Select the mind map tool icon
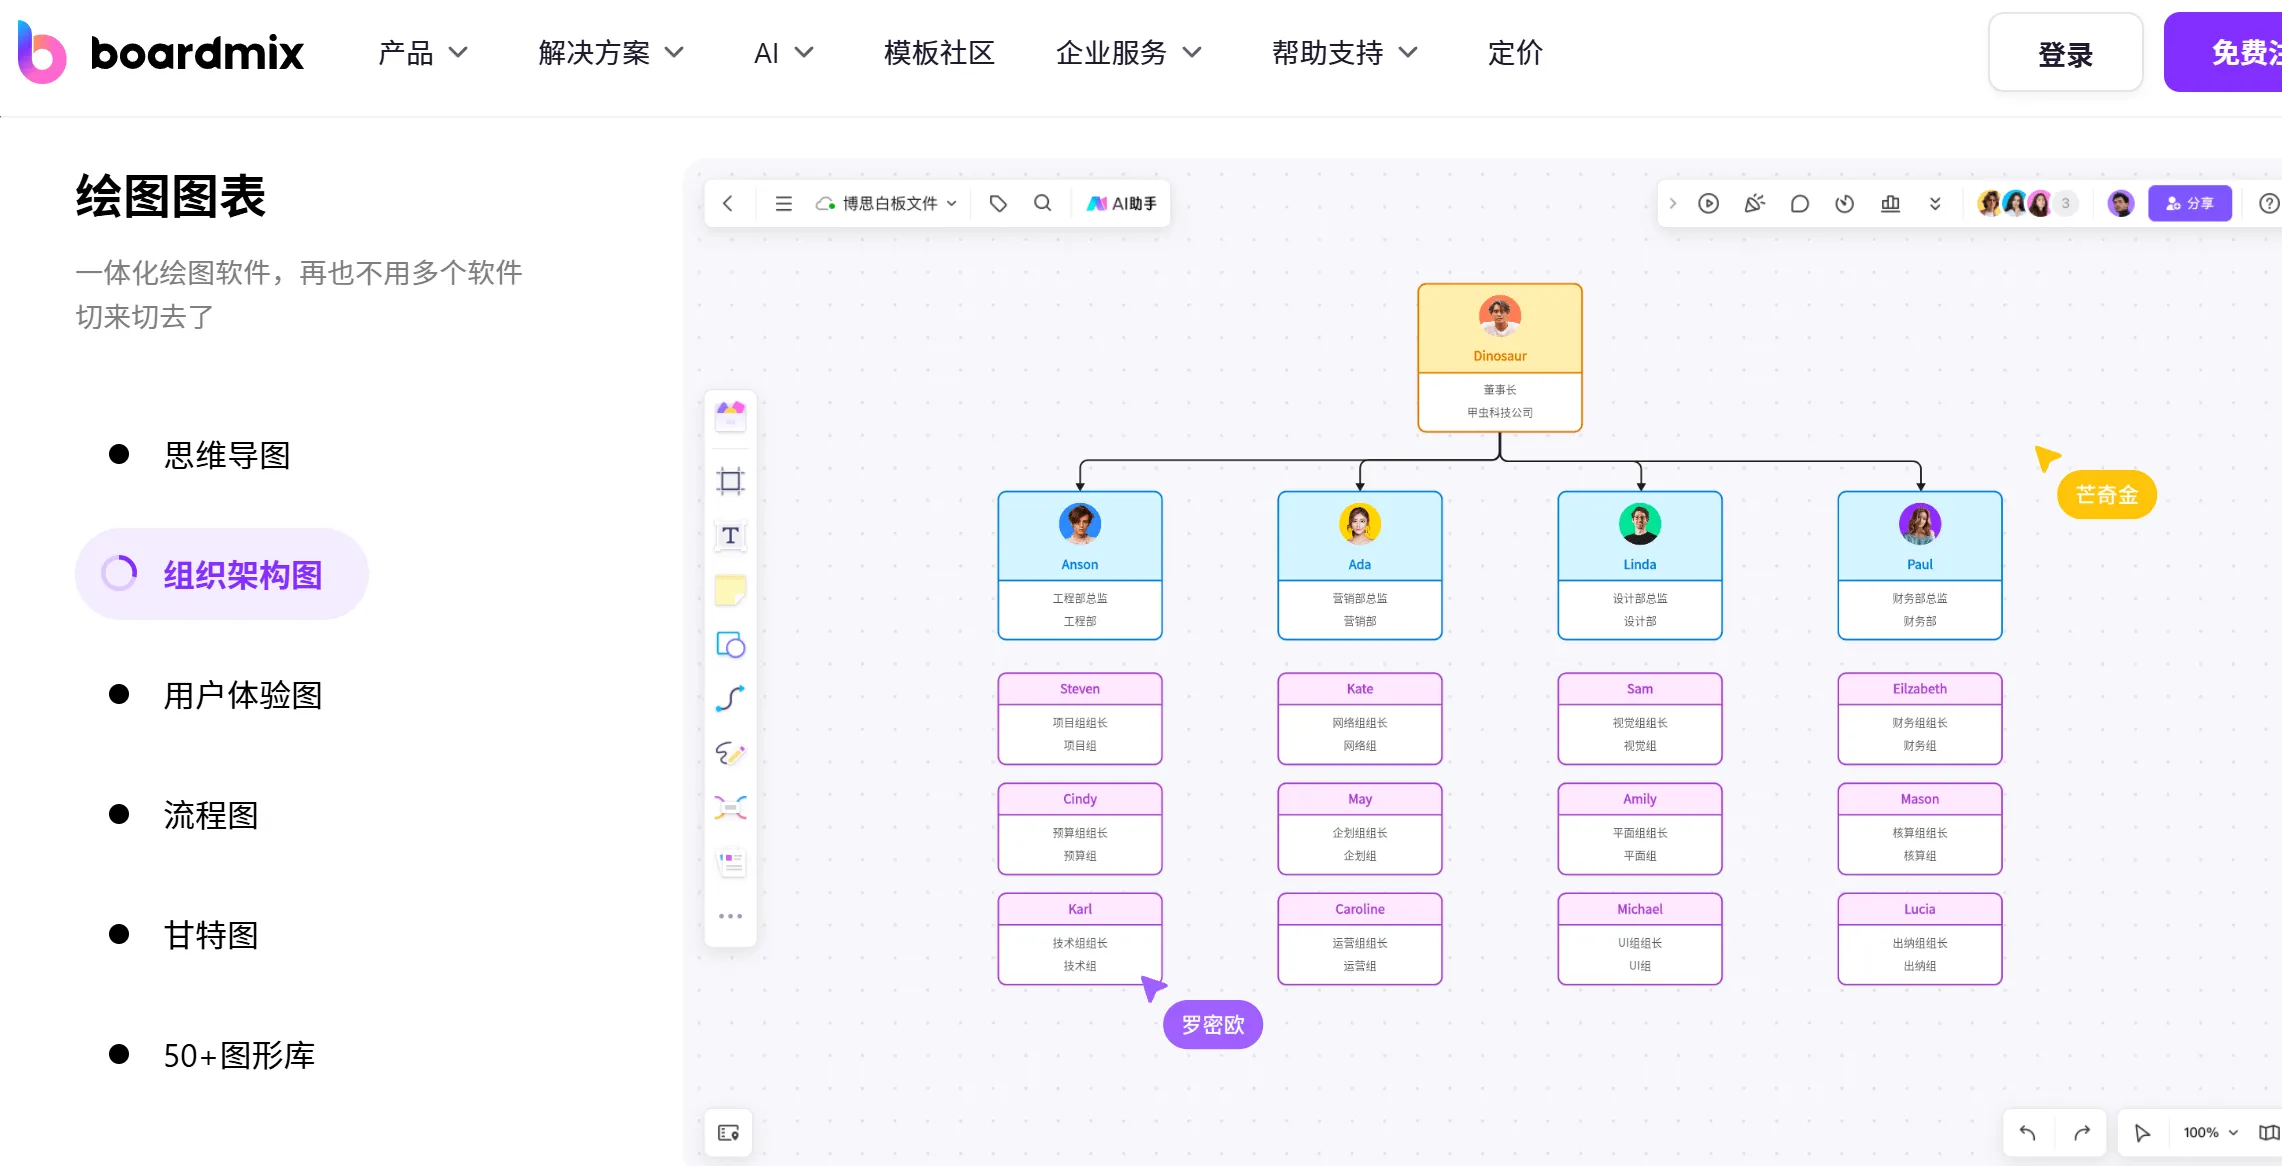 [x=730, y=807]
